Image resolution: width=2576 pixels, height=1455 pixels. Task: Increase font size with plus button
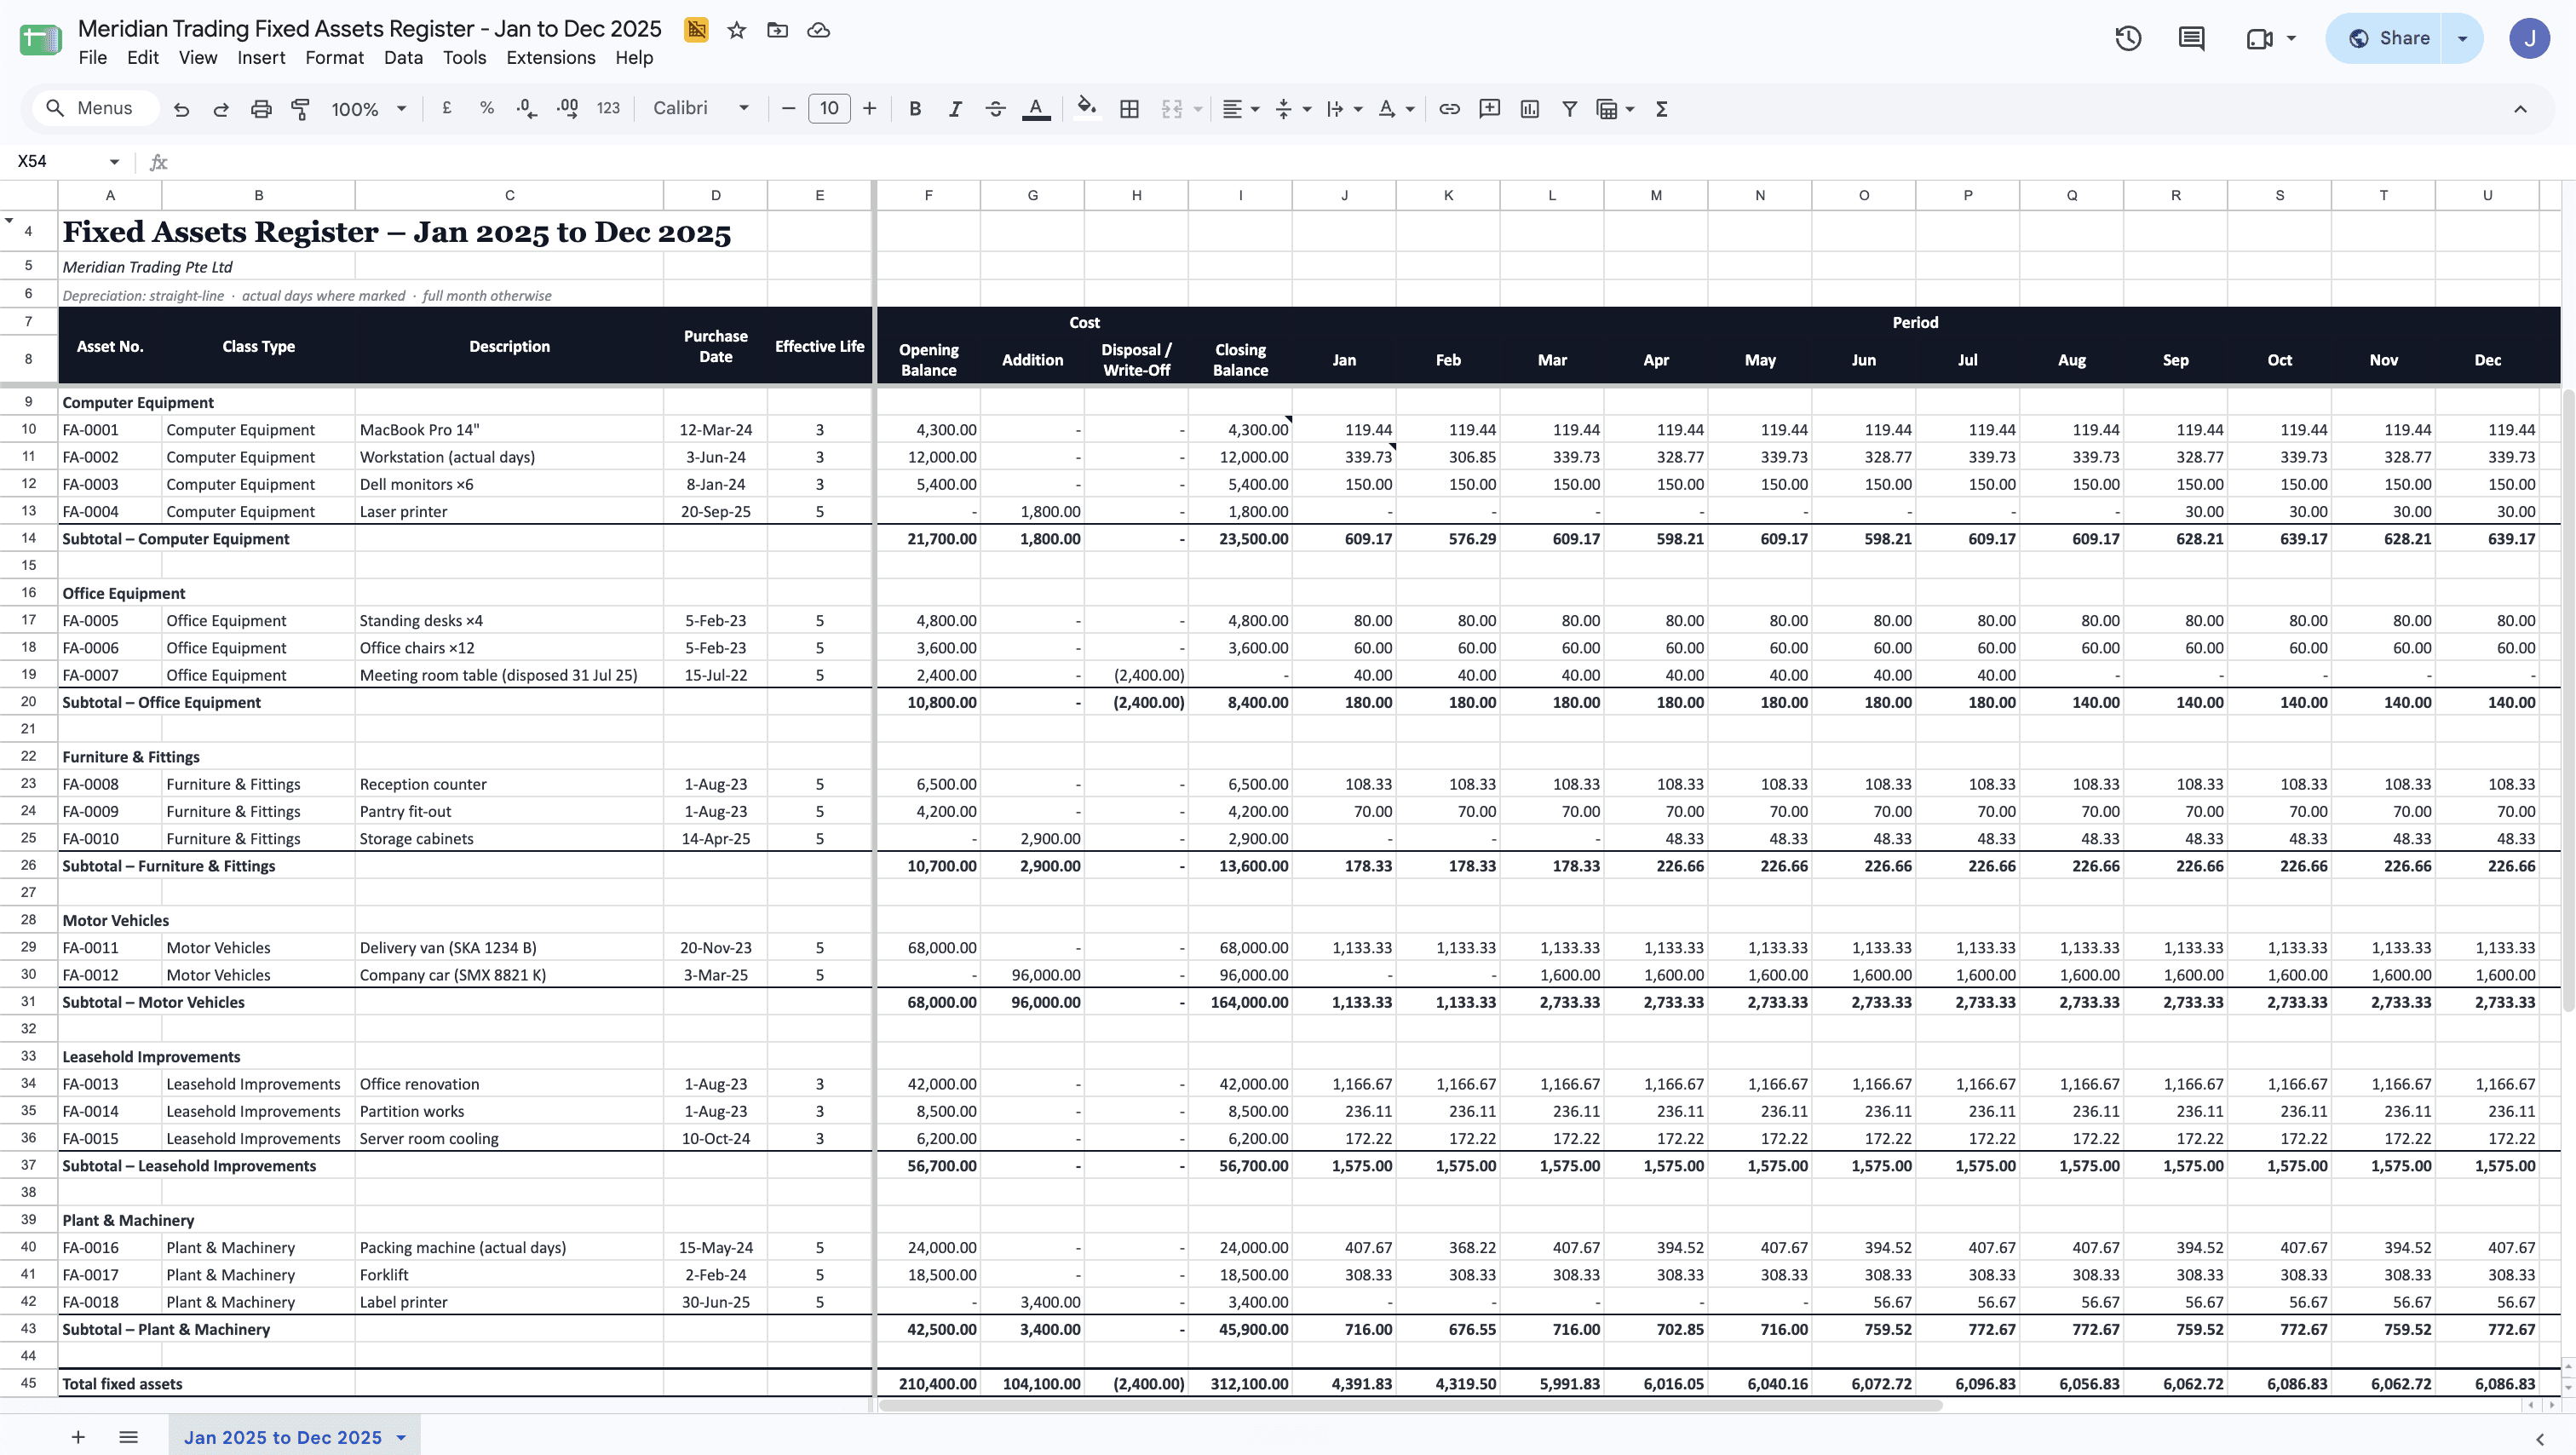click(x=869, y=108)
